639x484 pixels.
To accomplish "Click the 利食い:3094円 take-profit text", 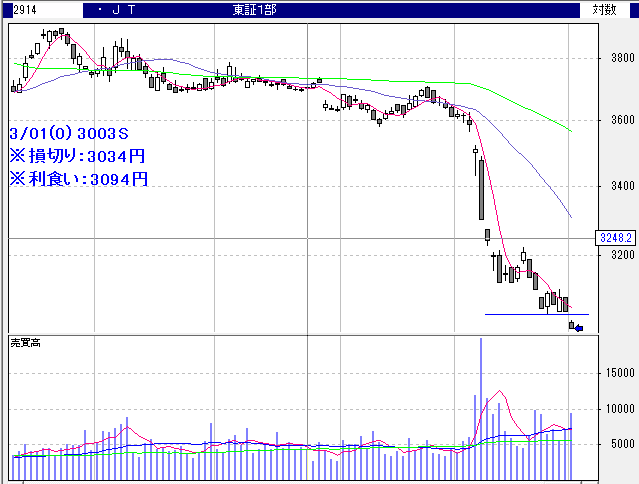I will click(78, 179).
